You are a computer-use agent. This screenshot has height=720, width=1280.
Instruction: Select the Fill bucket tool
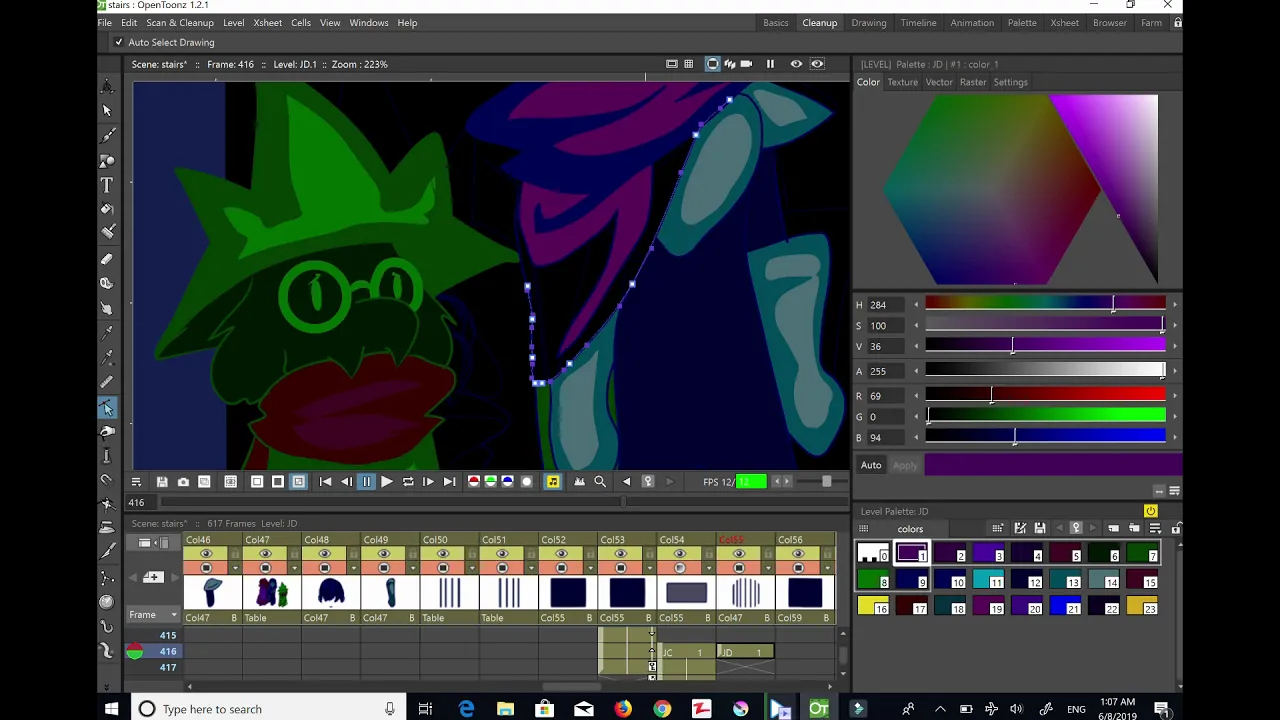pyautogui.click(x=107, y=209)
